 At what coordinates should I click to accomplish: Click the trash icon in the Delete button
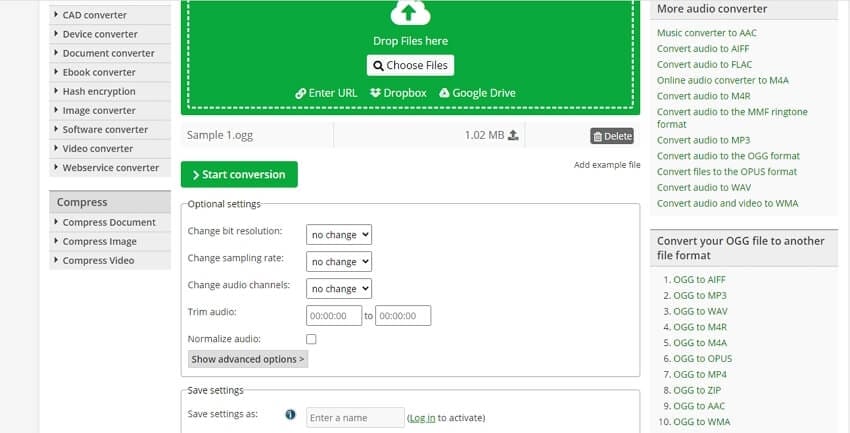coord(597,137)
